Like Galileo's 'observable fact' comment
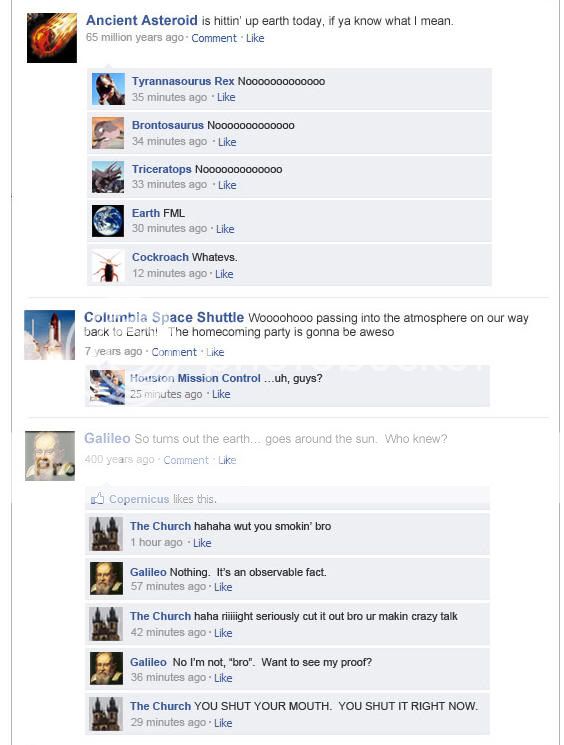Image resolution: width=564 pixels, height=745 pixels. pyautogui.click(x=223, y=587)
